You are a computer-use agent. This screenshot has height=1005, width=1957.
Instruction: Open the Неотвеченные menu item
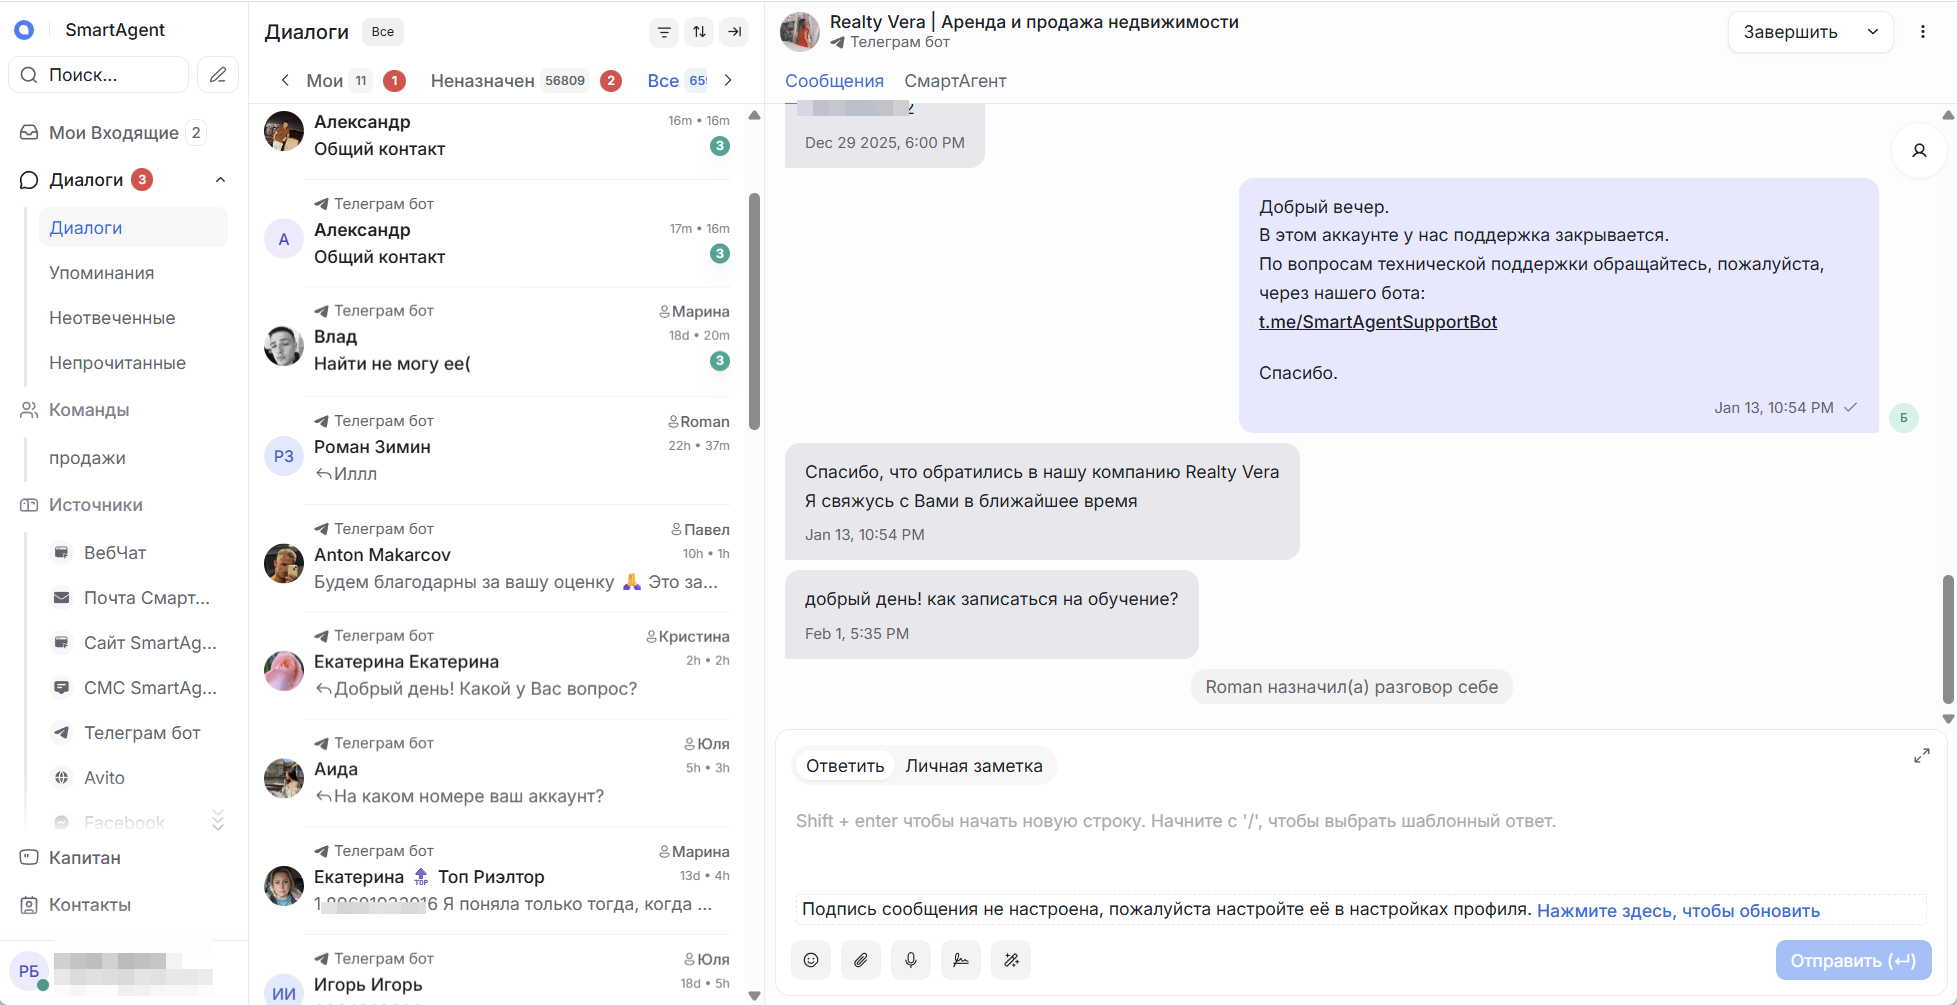pyautogui.click(x=112, y=317)
